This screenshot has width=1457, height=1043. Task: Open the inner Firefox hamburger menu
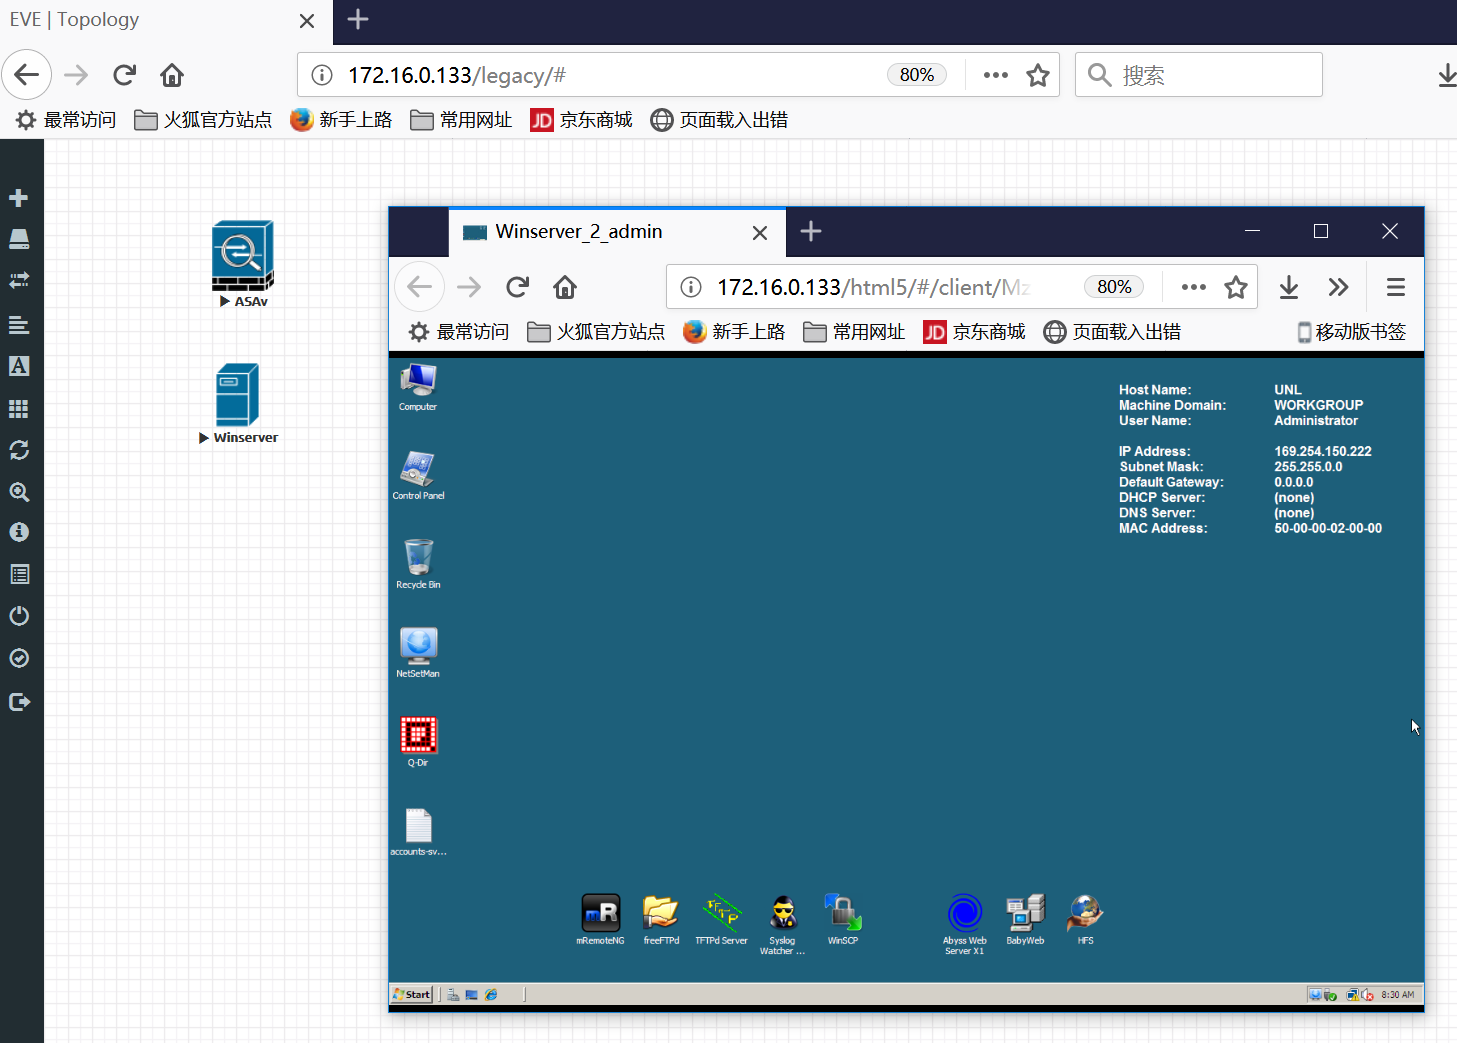[x=1396, y=288]
